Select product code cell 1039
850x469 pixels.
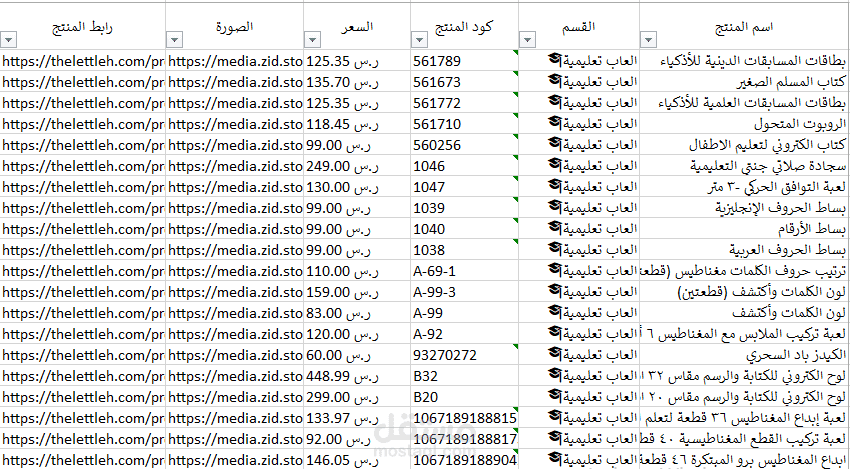coord(465,208)
